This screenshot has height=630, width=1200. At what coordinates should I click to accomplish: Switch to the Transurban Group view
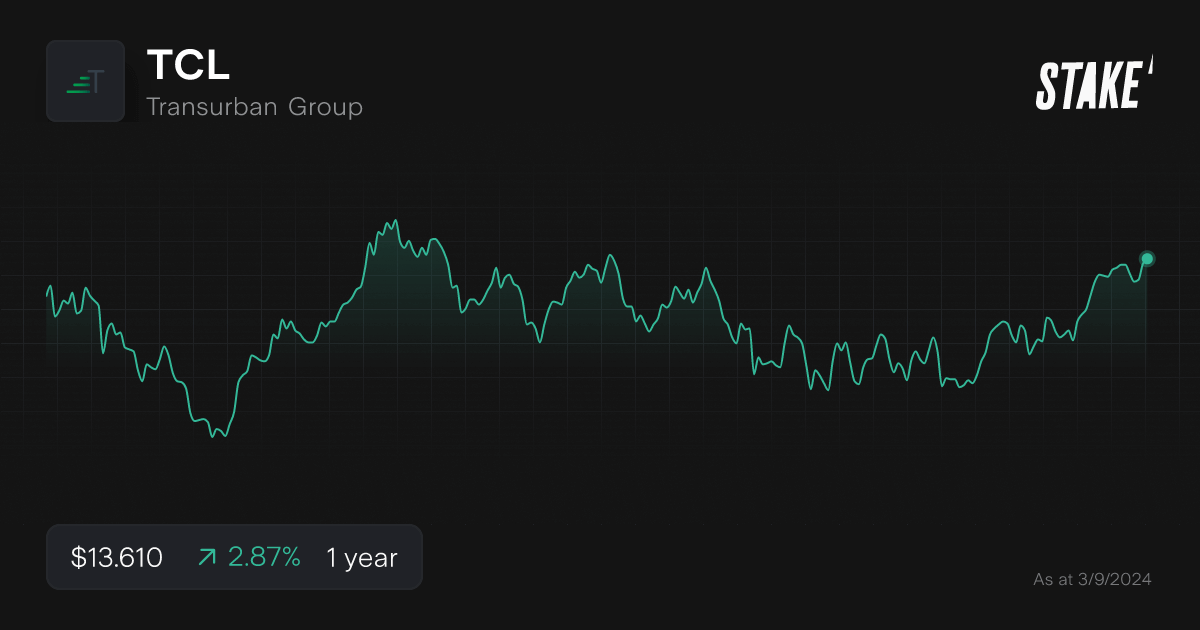point(255,106)
